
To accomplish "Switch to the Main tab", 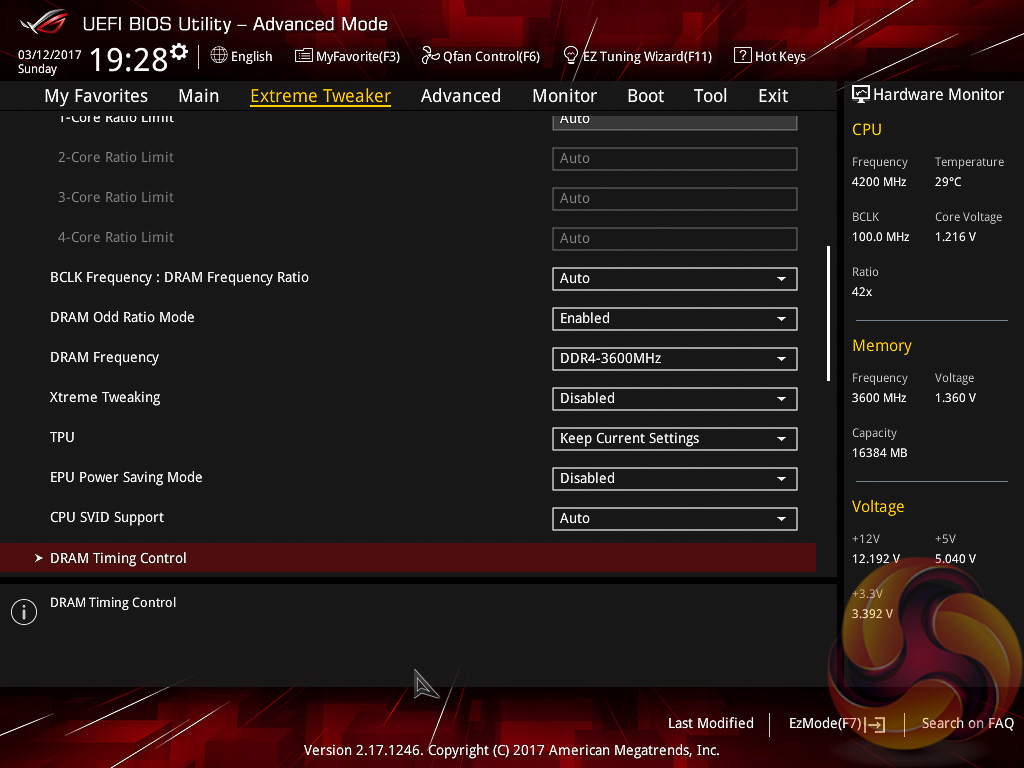I will pyautogui.click(x=199, y=95).
